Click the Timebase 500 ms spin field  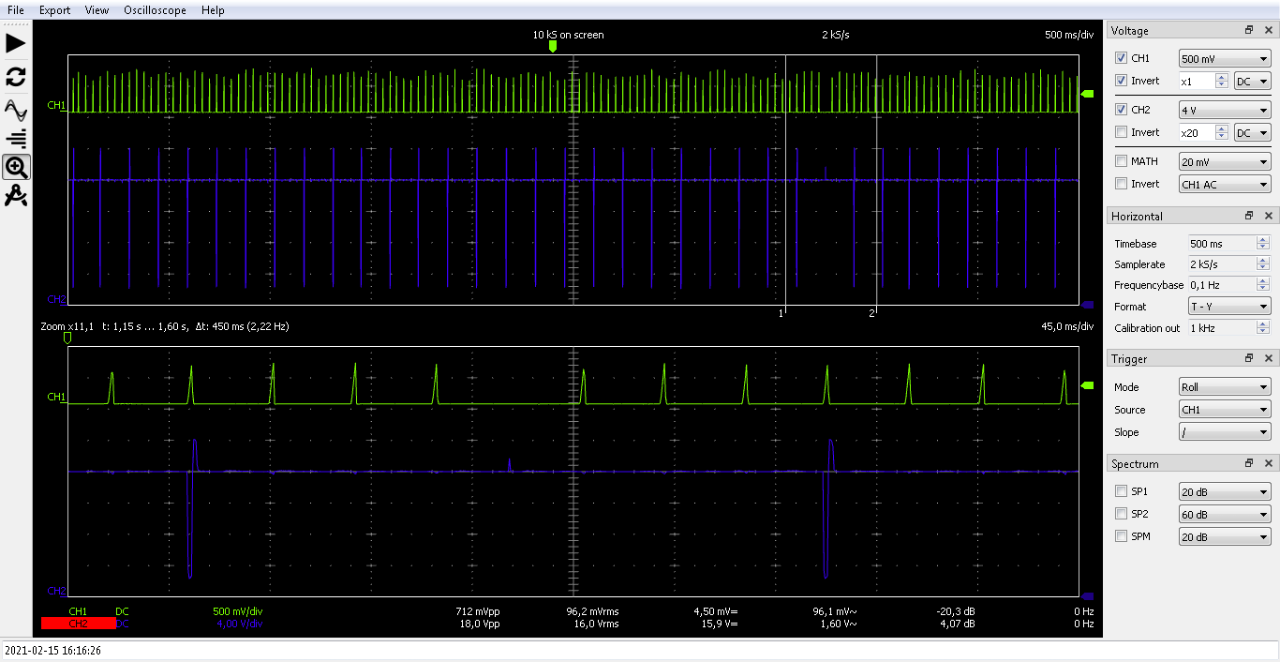(x=1217, y=244)
